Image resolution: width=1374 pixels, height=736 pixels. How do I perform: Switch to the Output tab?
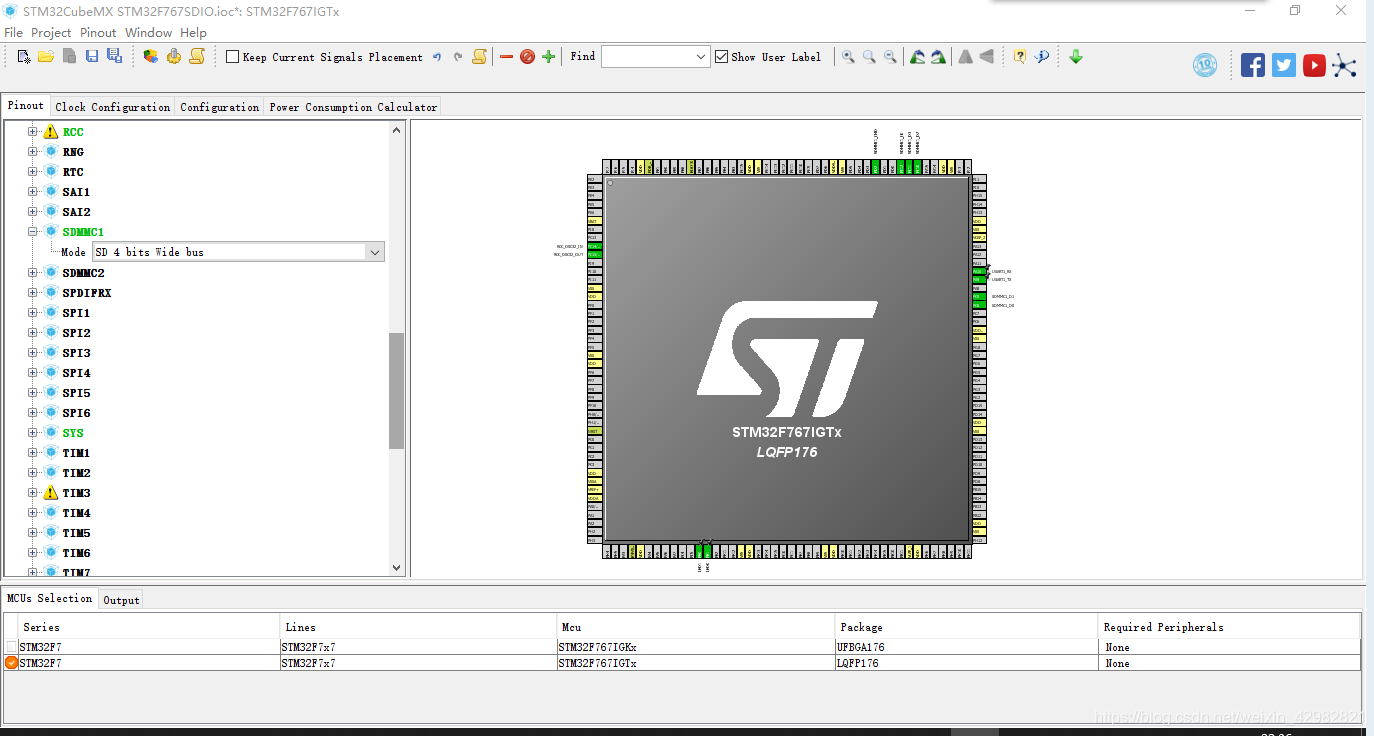[121, 600]
